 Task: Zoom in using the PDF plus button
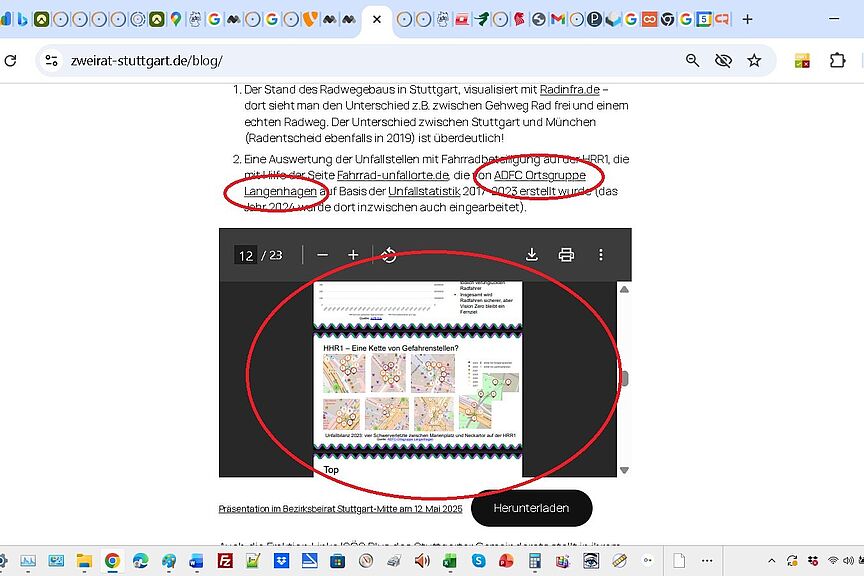point(353,255)
